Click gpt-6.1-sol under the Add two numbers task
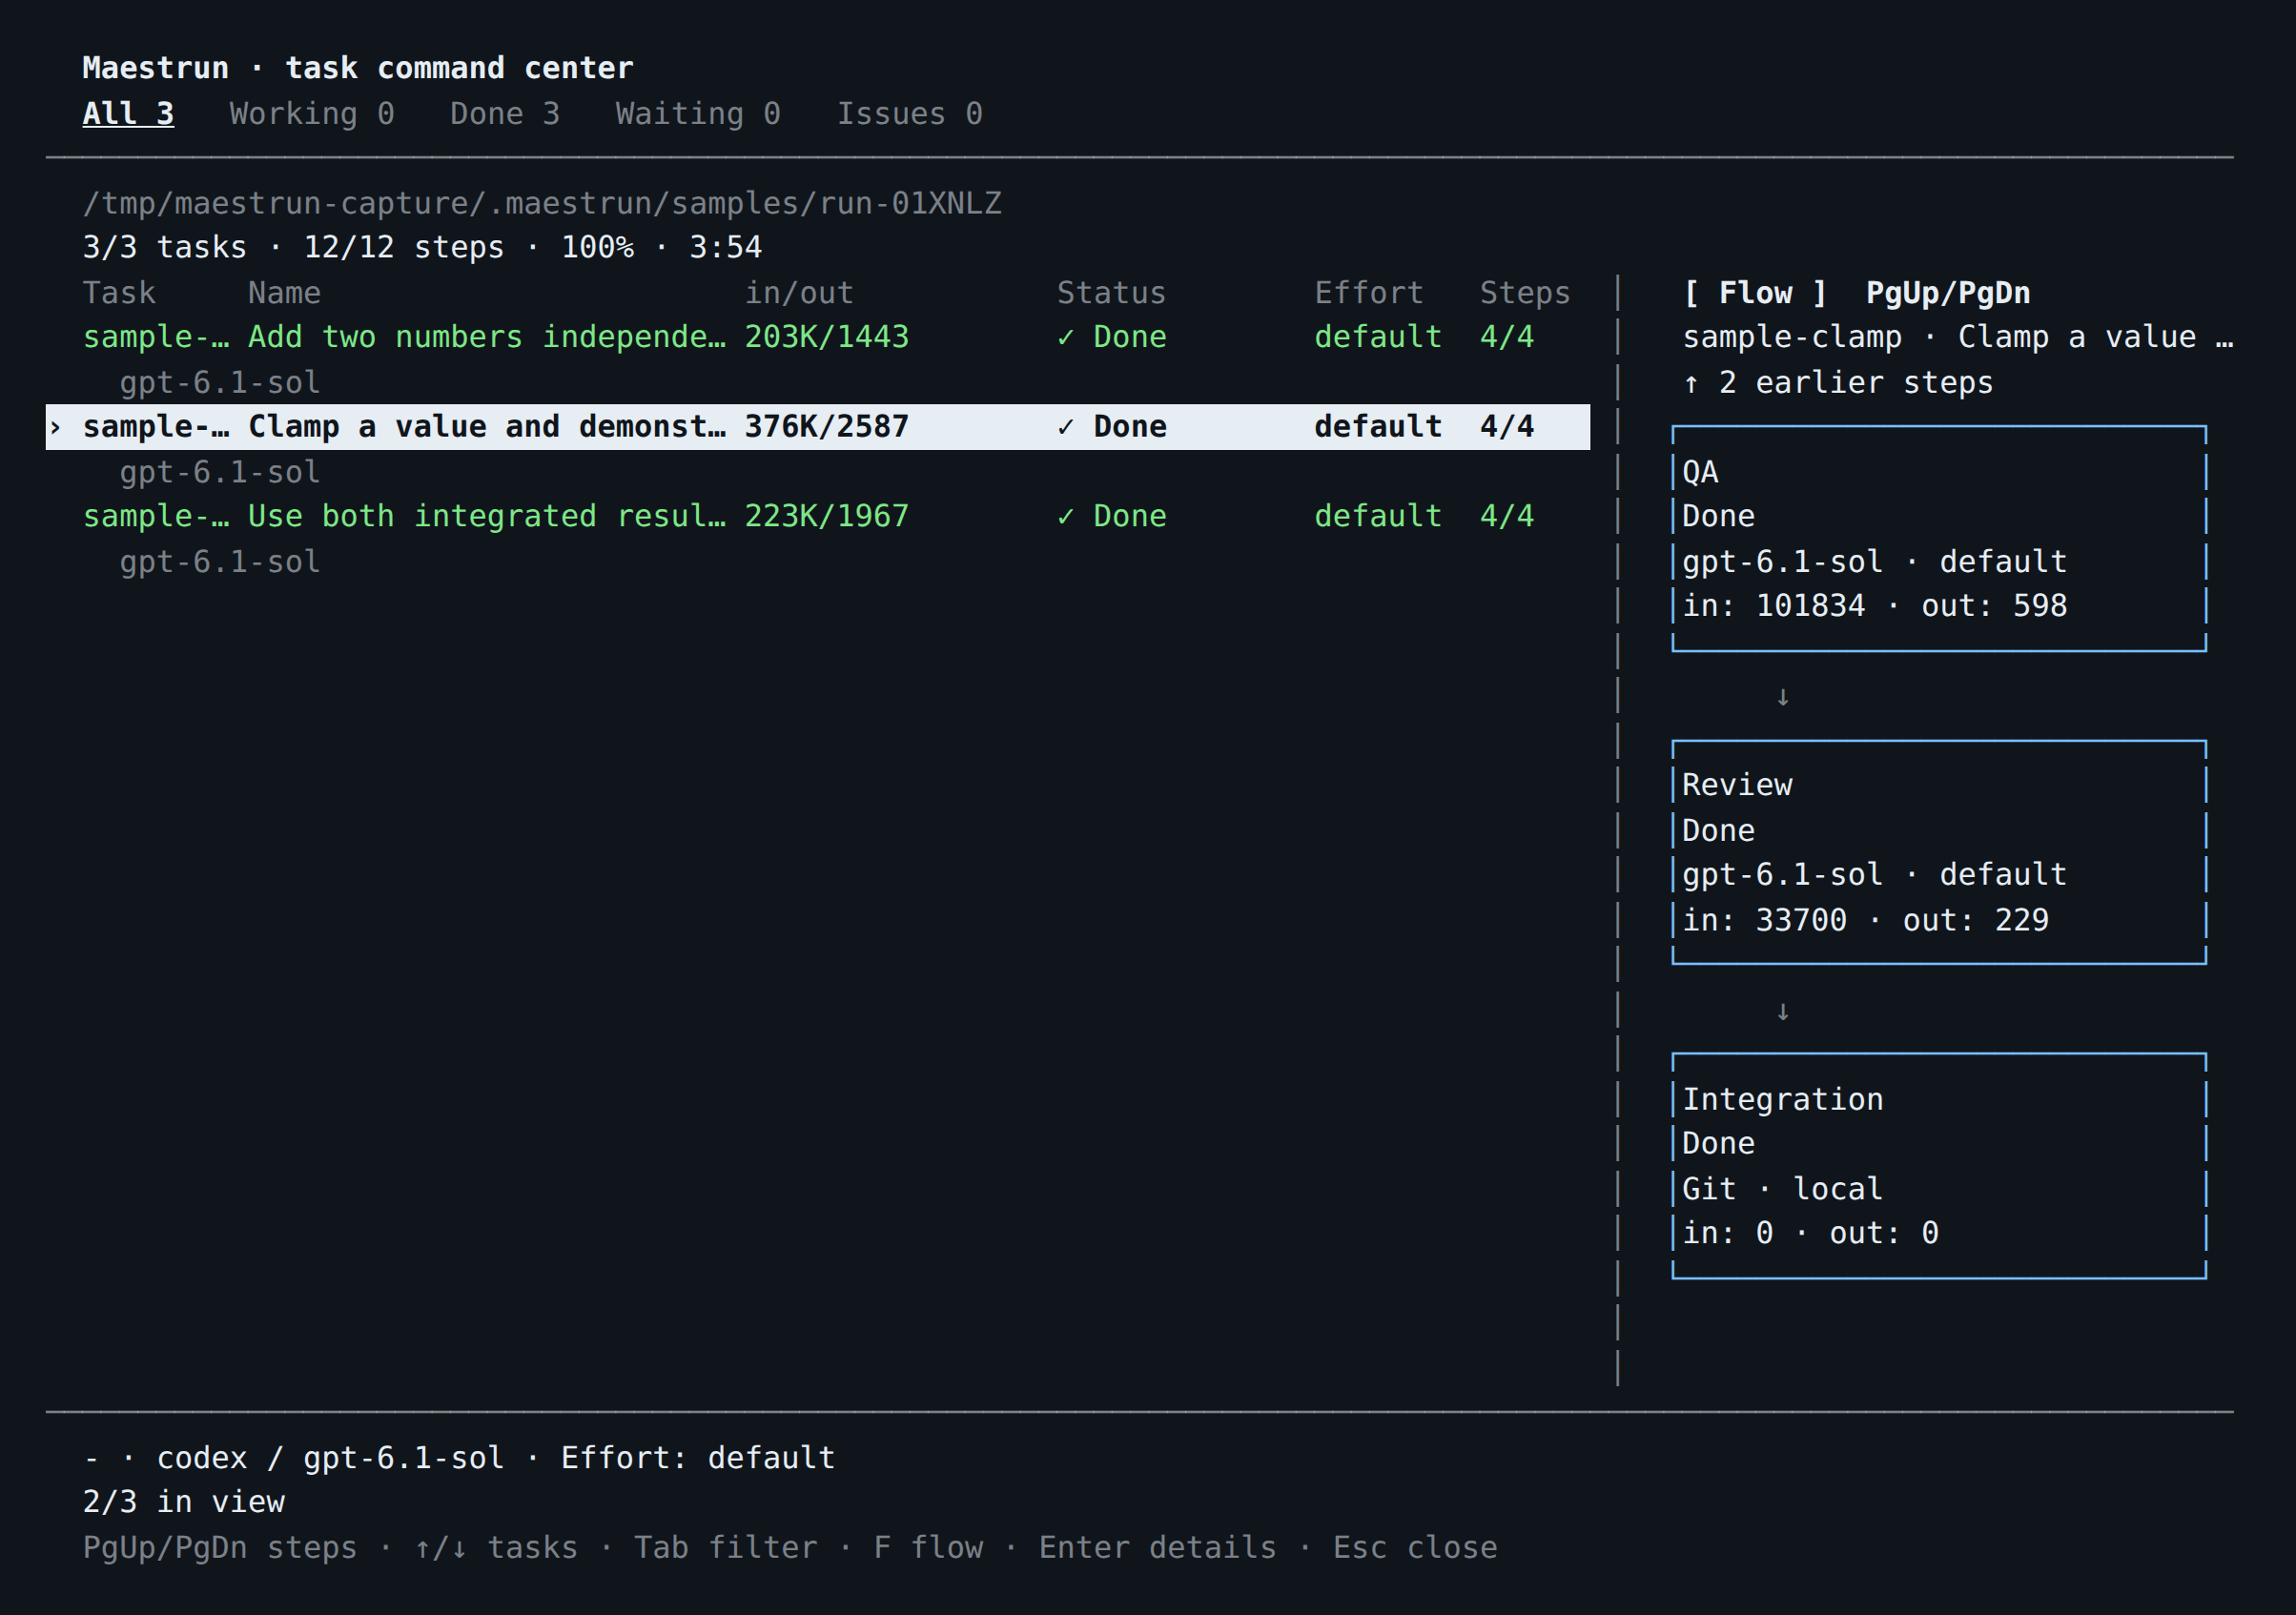Image resolution: width=2296 pixels, height=1615 pixels. [220, 383]
